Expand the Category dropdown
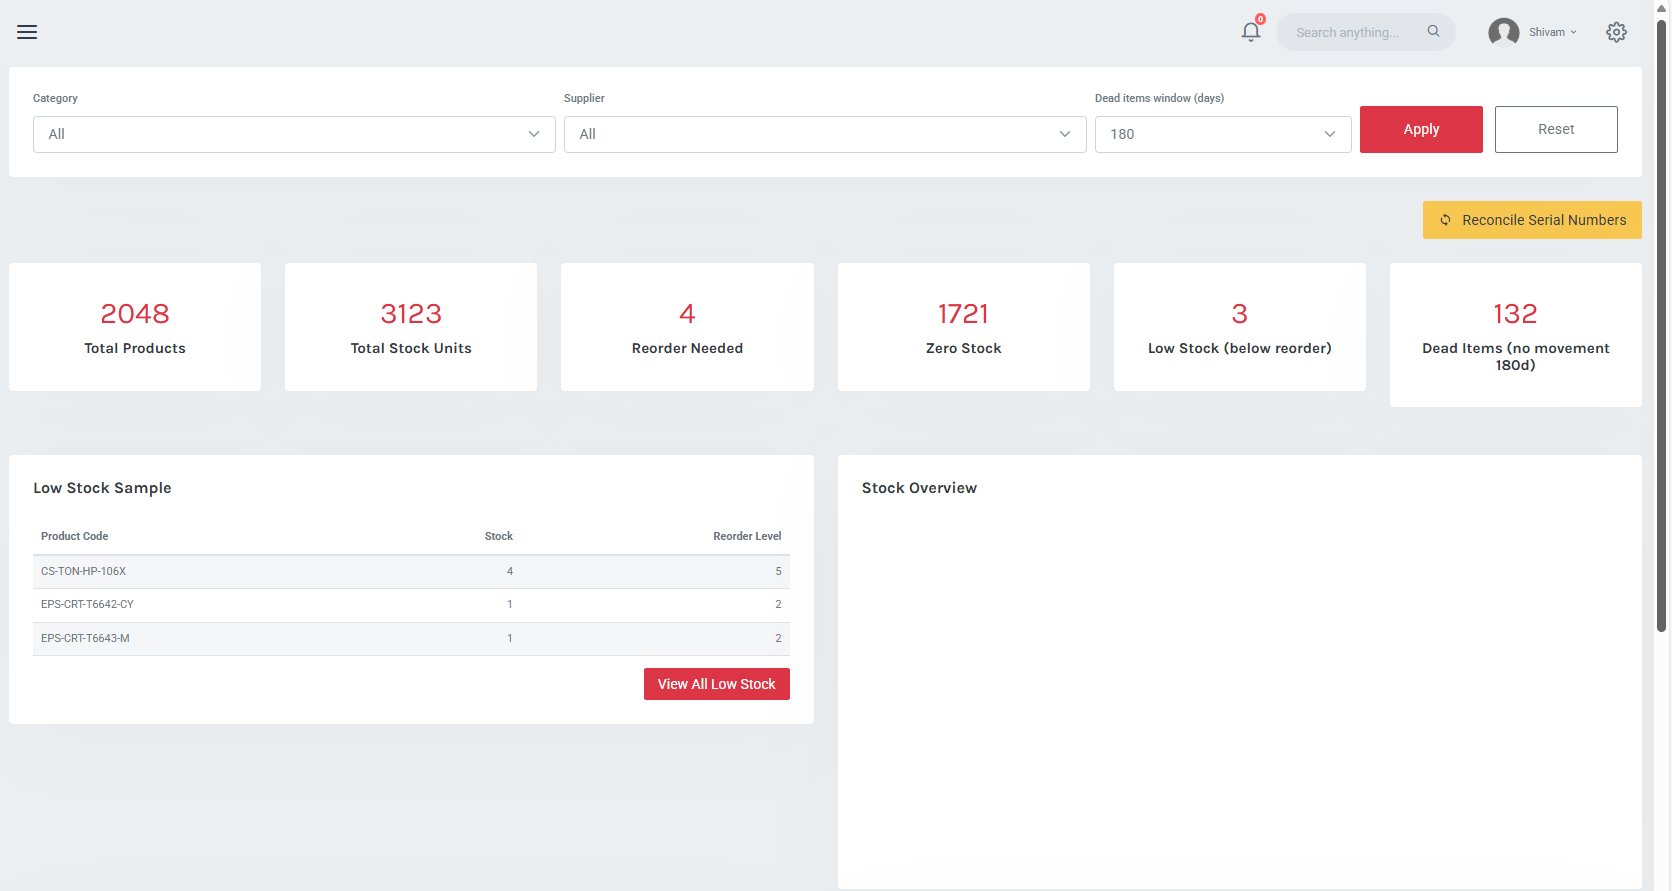 (294, 134)
